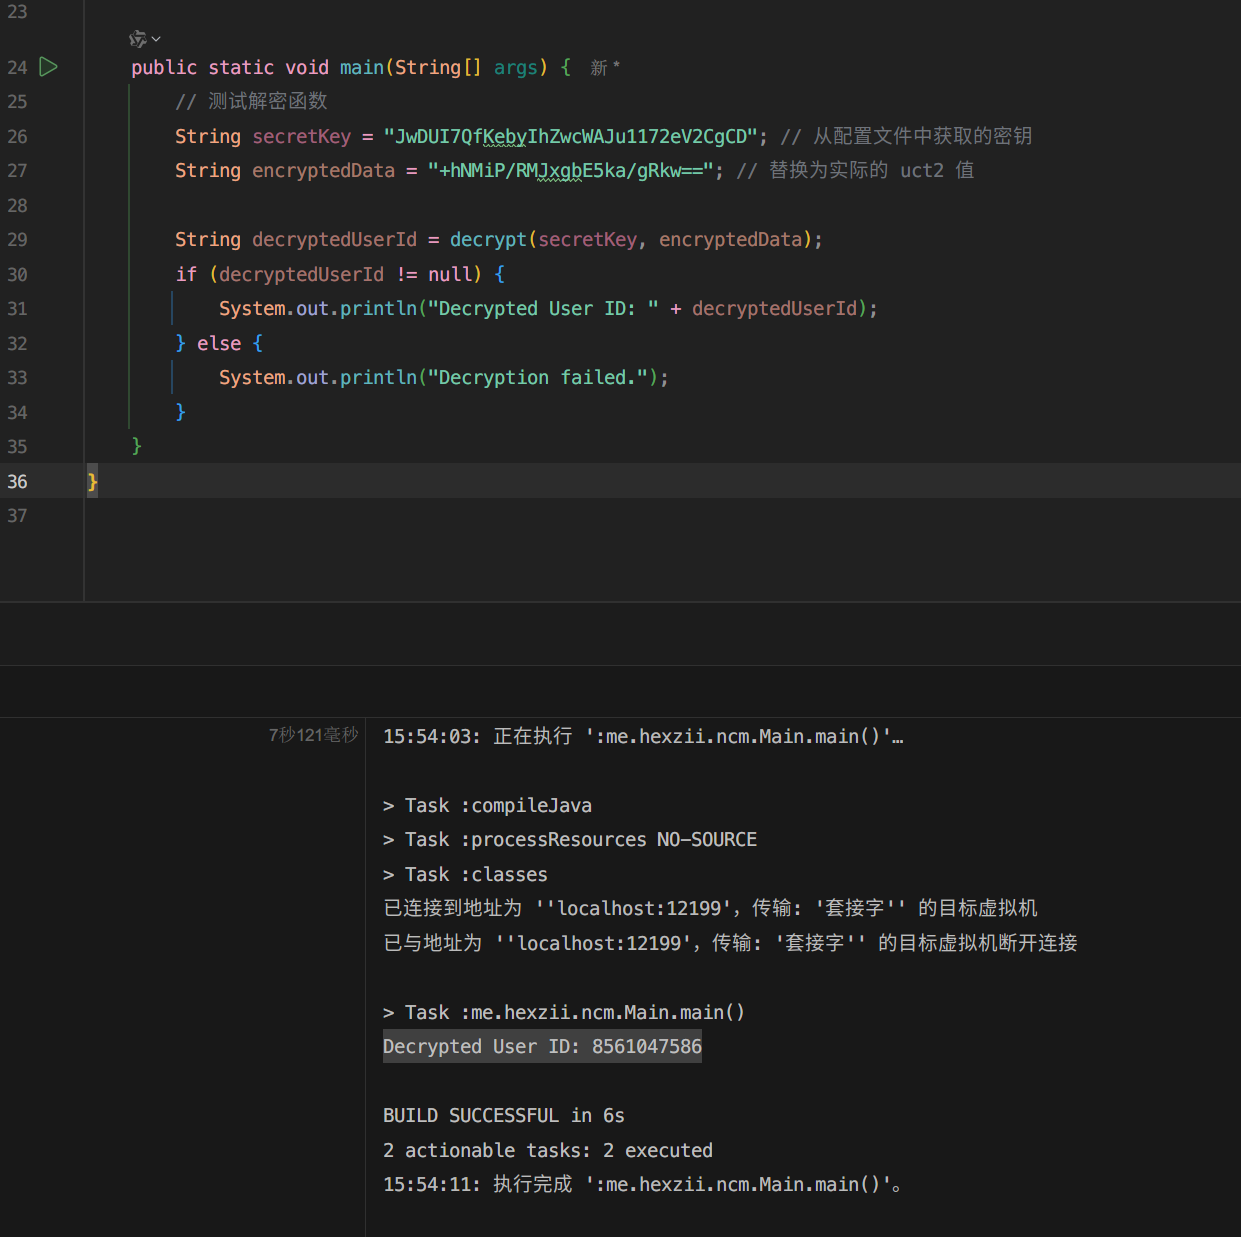Image resolution: width=1241 pixels, height=1237 pixels.
Task: Click the string "Decryption failed." on line 33
Action: pos(538,378)
